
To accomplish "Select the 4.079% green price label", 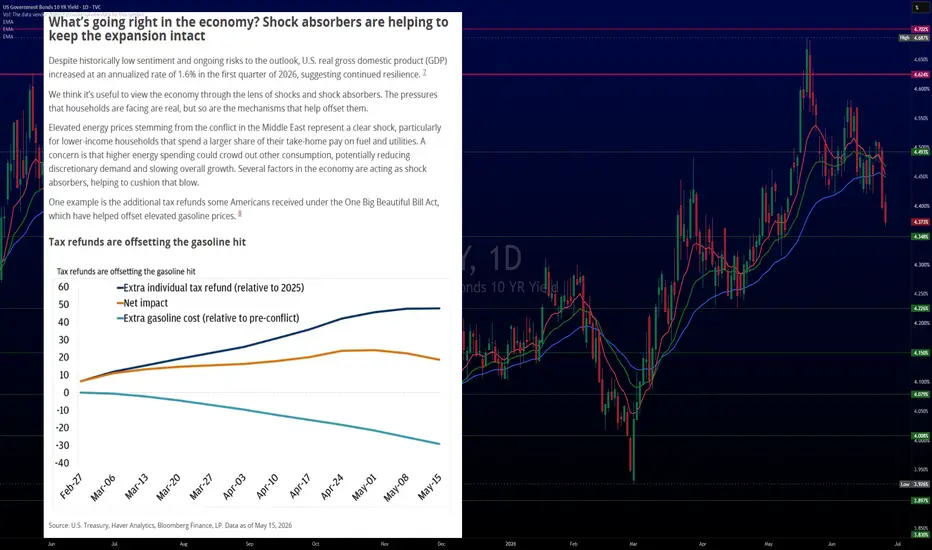I will pos(921,394).
